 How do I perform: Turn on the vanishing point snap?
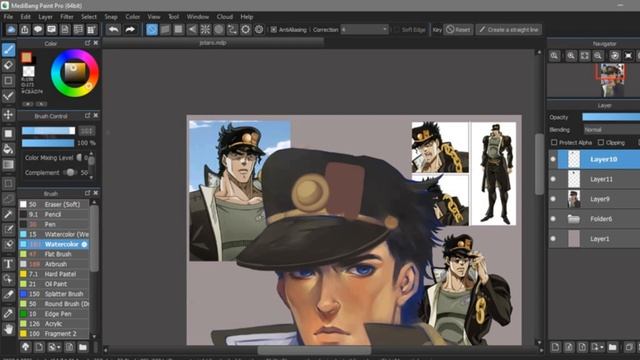(x=192, y=29)
